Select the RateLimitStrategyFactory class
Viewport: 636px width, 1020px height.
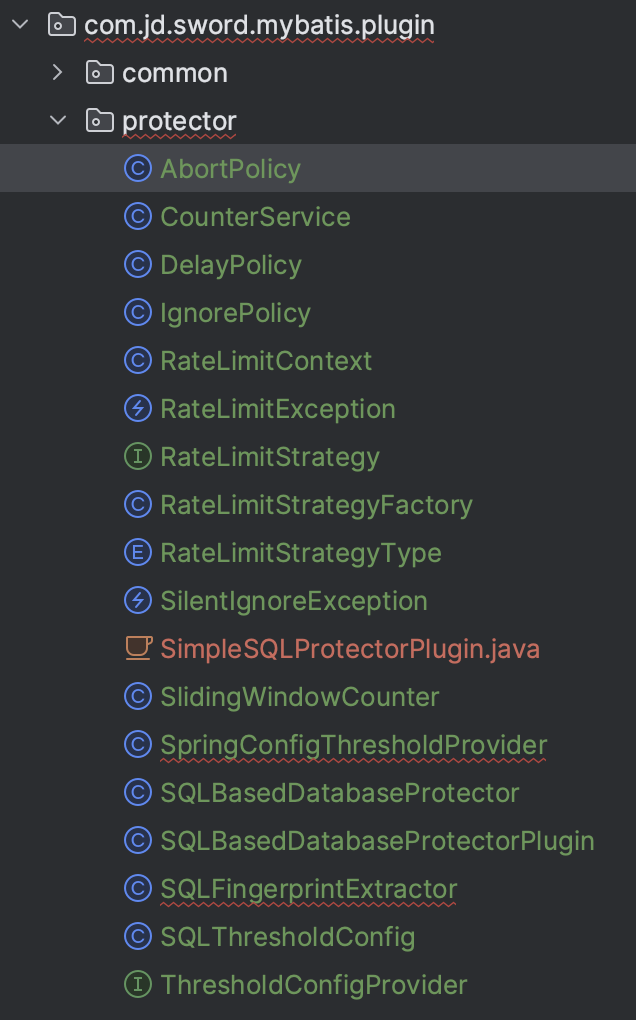[316, 505]
